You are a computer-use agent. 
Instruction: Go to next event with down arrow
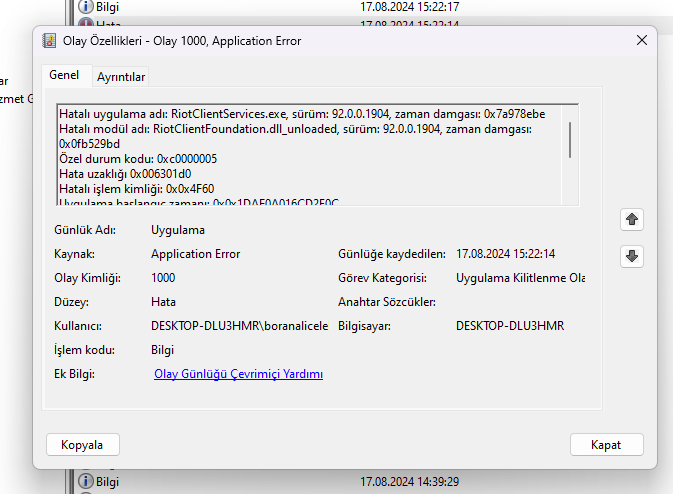pos(632,257)
